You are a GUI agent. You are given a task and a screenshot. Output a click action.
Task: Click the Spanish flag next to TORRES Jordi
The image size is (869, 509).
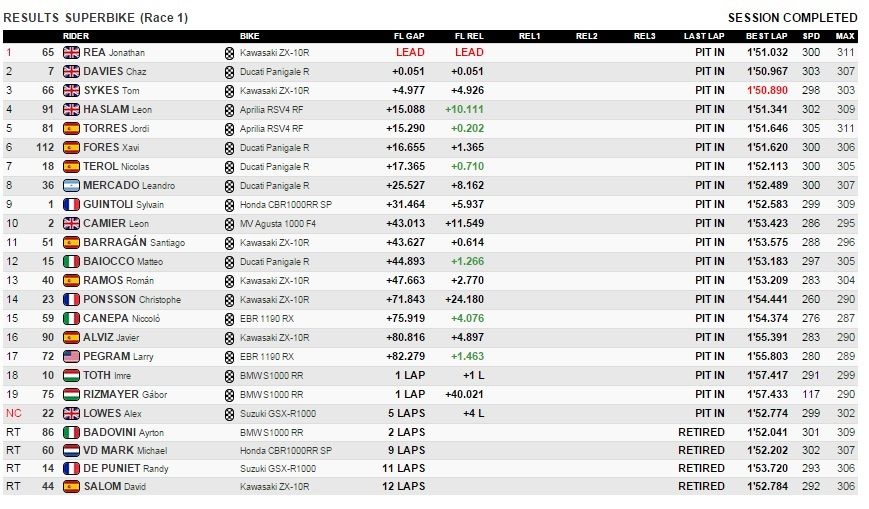point(71,129)
